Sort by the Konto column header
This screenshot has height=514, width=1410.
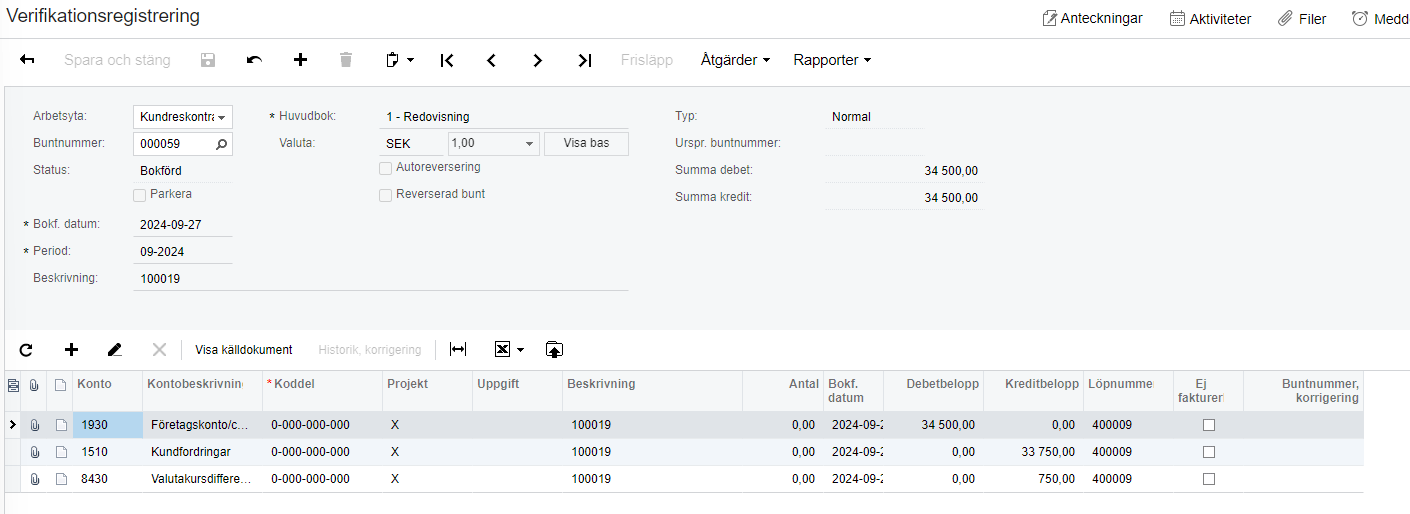pos(108,391)
